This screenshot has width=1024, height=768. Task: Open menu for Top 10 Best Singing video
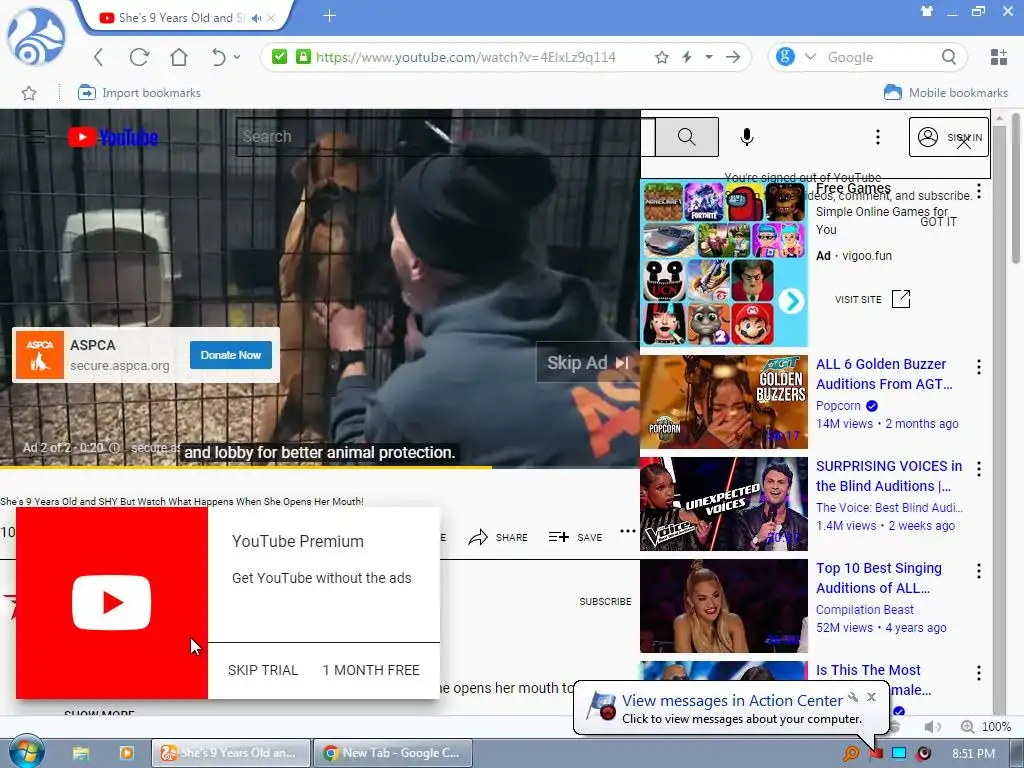(x=978, y=571)
